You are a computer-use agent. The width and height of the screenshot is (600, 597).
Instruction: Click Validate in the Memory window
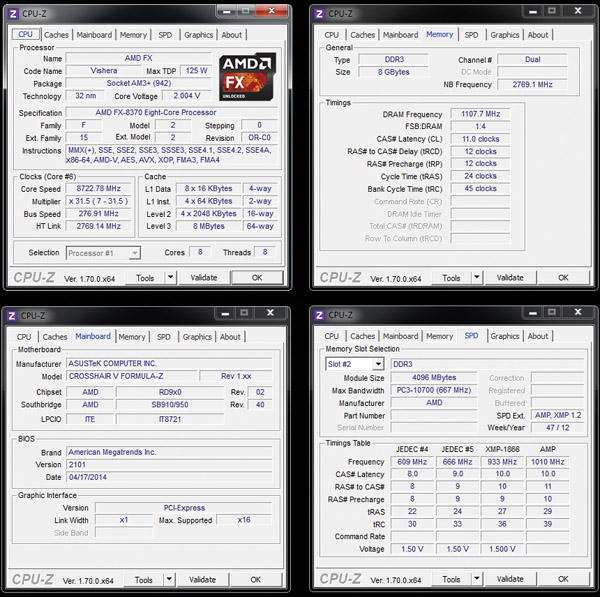[510, 278]
